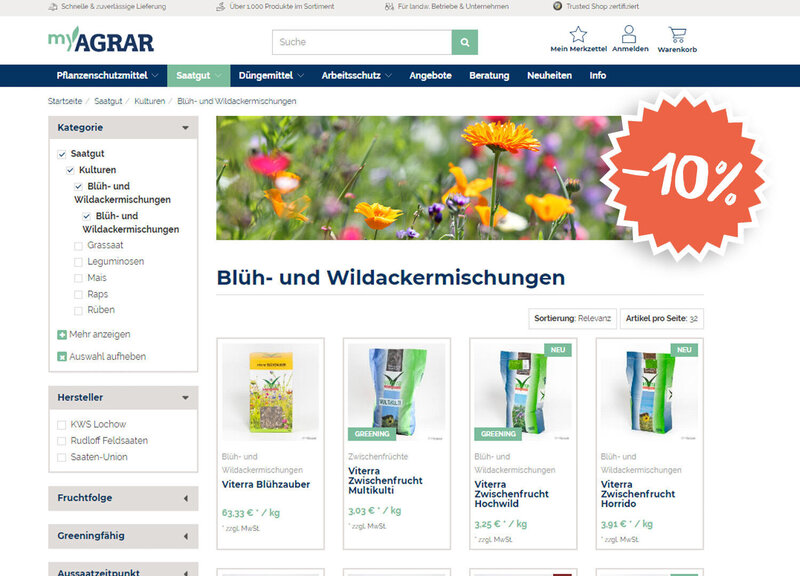This screenshot has width=800, height=576.
Task: Open the Saatgut navigation menu
Action: (198, 76)
